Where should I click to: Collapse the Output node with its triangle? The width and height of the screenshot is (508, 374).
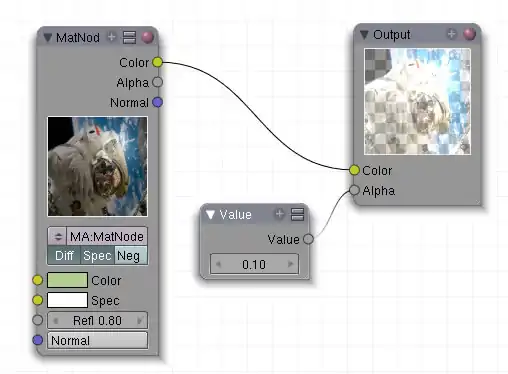364,35
